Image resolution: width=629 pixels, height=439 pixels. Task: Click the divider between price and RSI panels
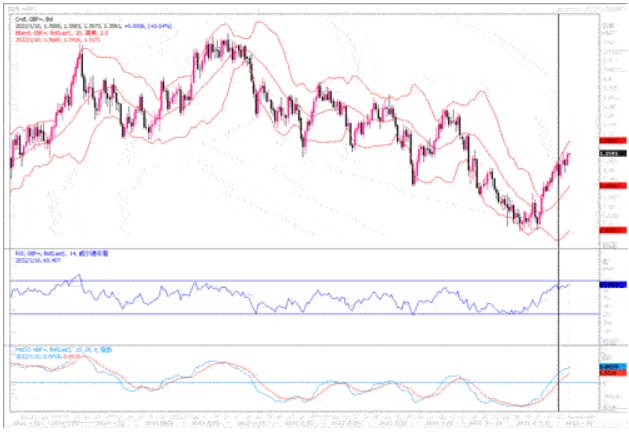click(x=300, y=246)
